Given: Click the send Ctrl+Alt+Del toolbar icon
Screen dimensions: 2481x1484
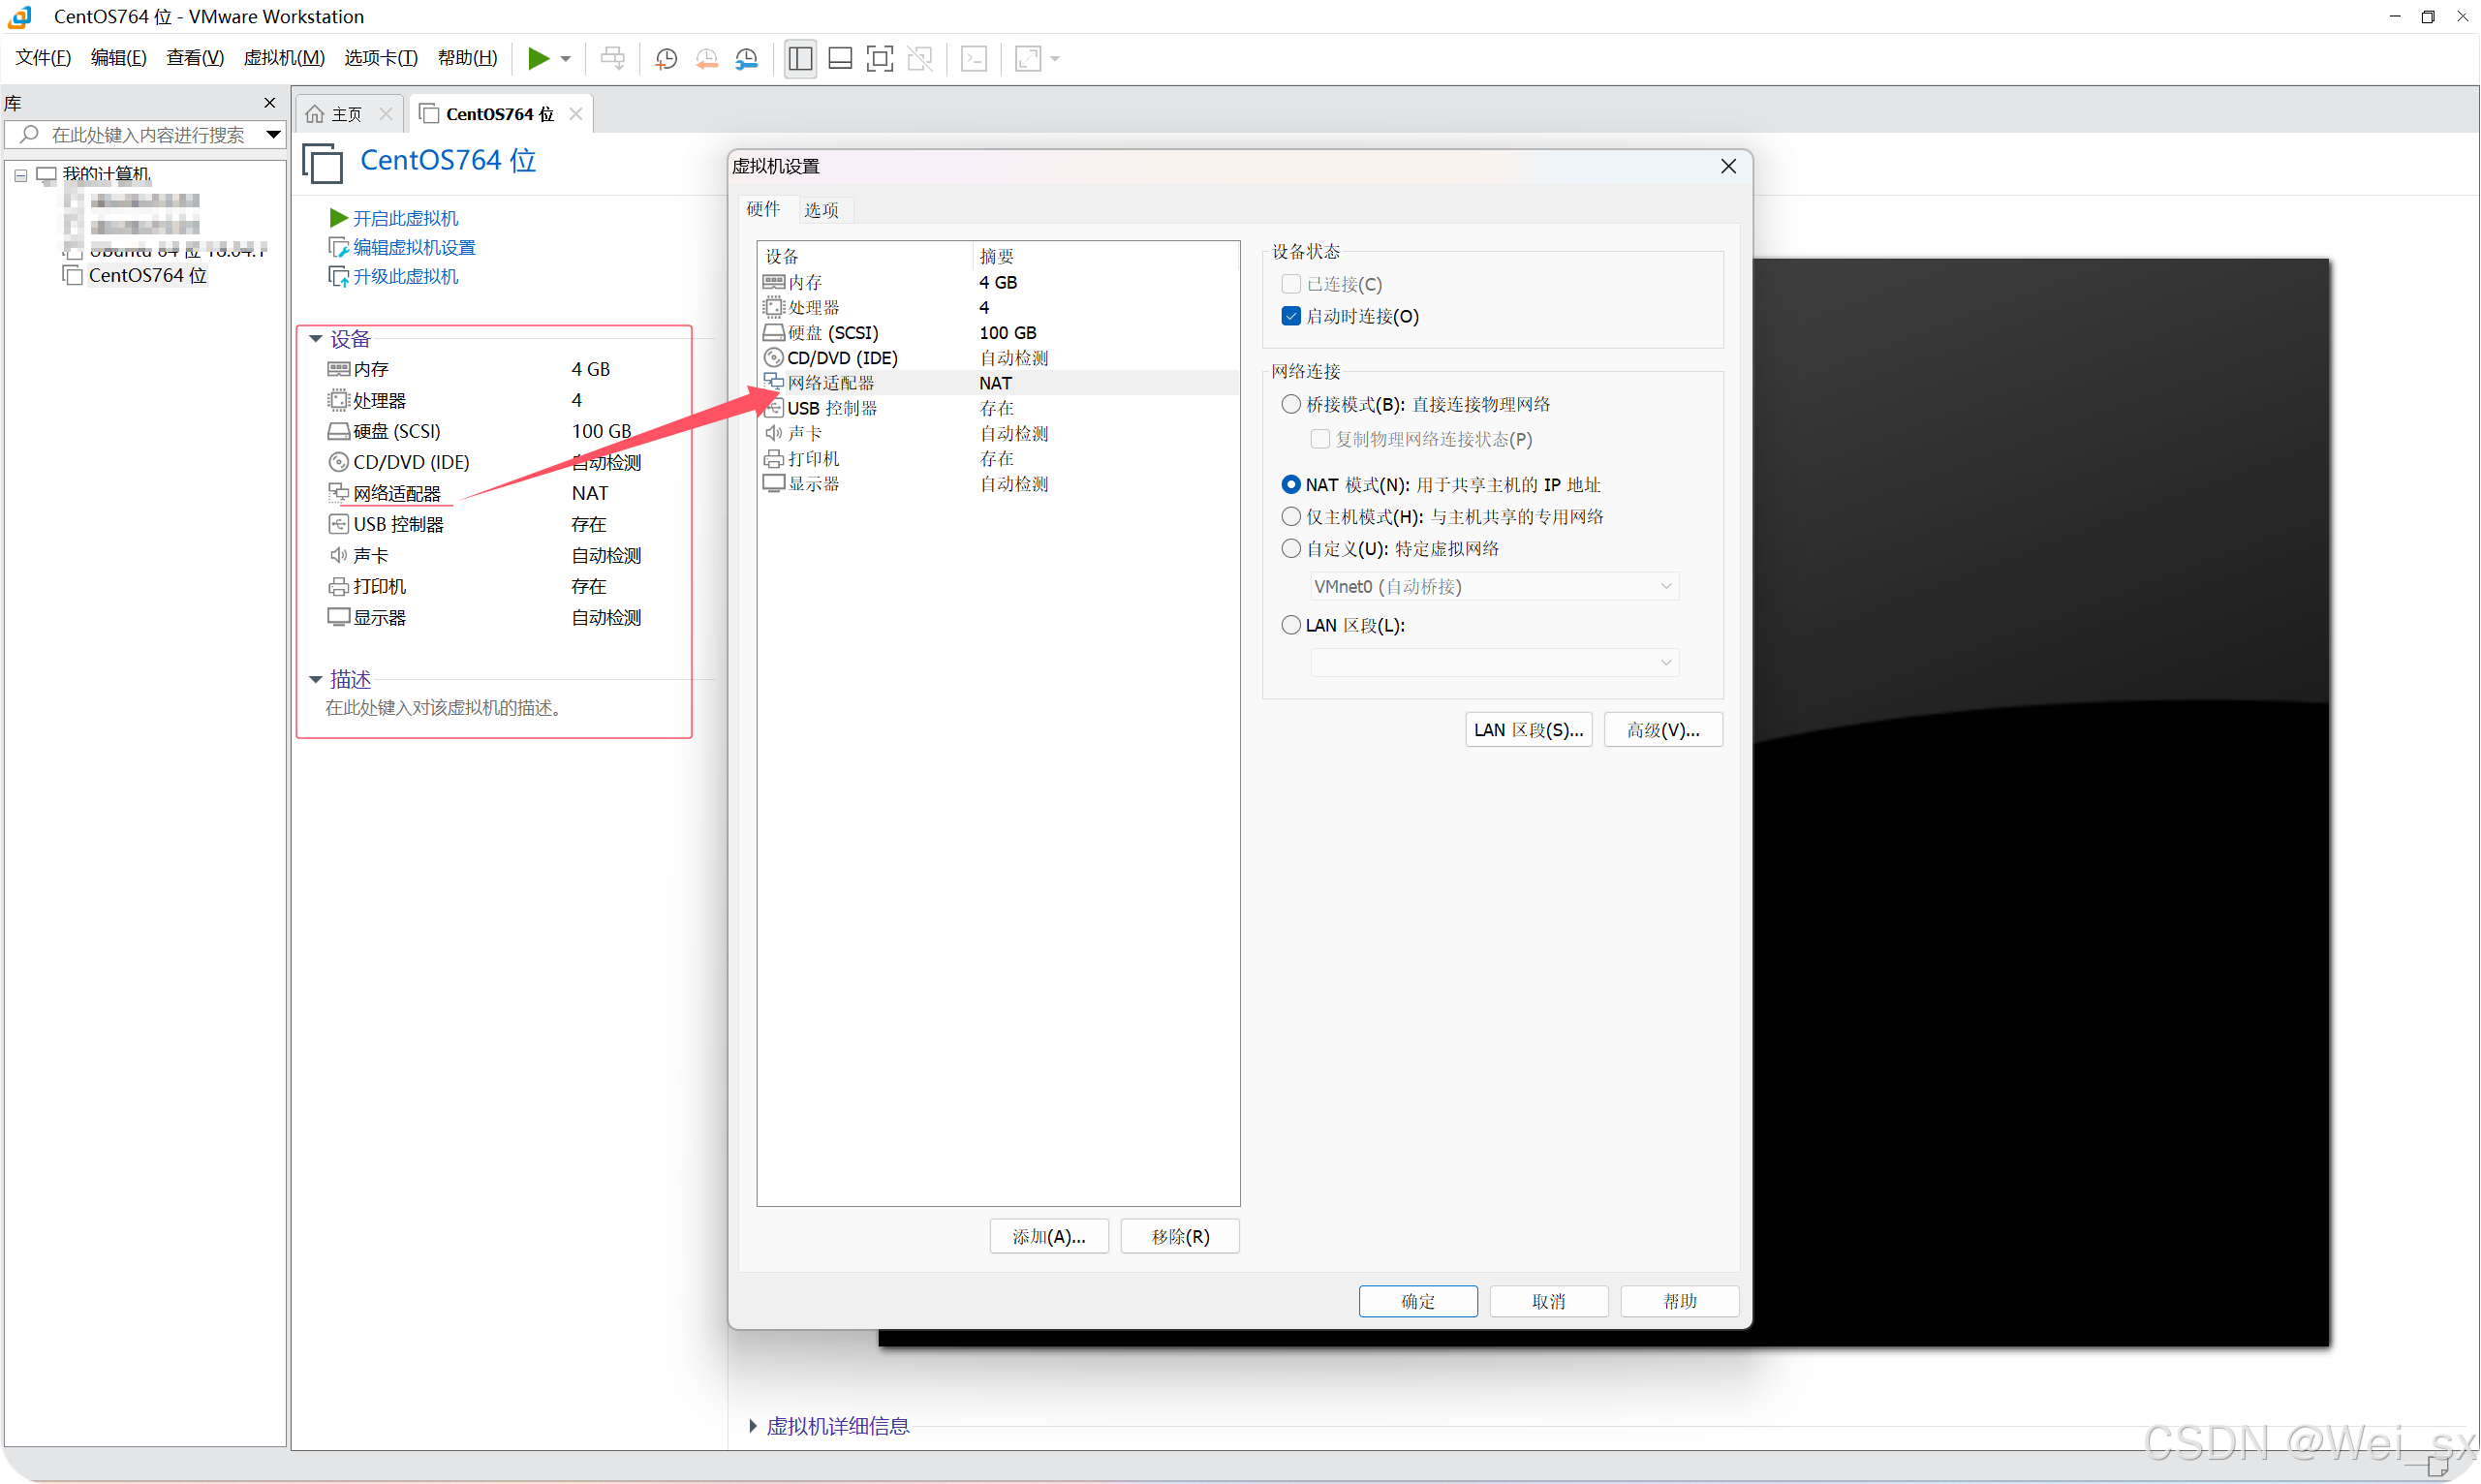Looking at the screenshot, I should 612,59.
